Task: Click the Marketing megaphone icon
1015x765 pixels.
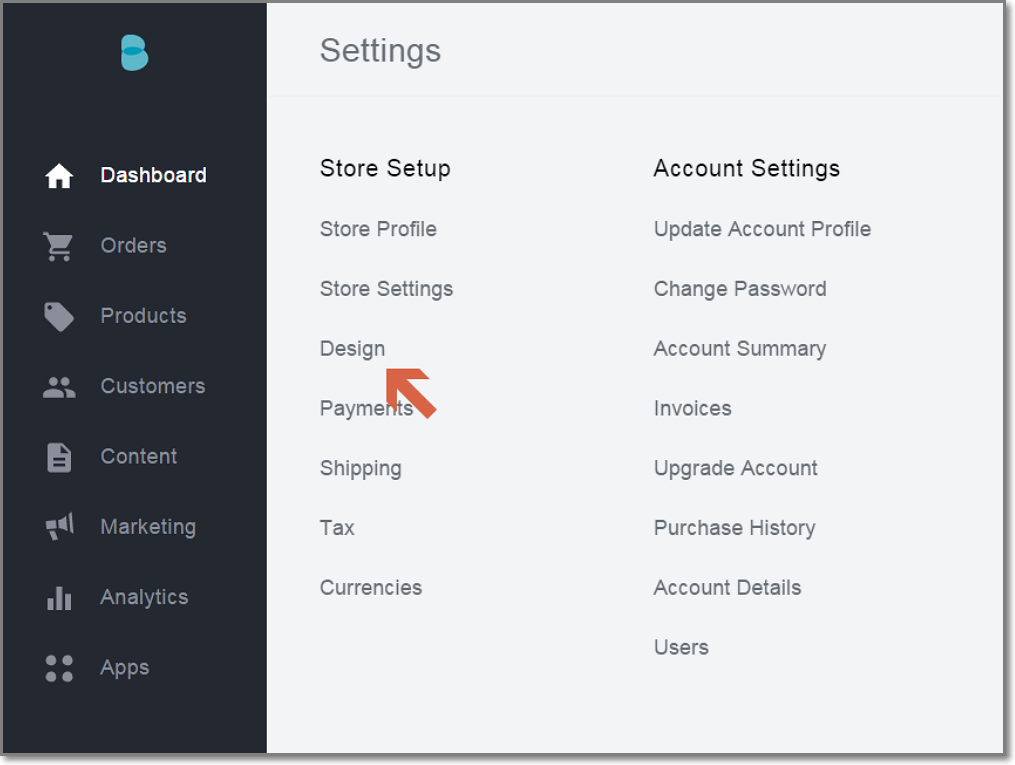Action: [59, 527]
